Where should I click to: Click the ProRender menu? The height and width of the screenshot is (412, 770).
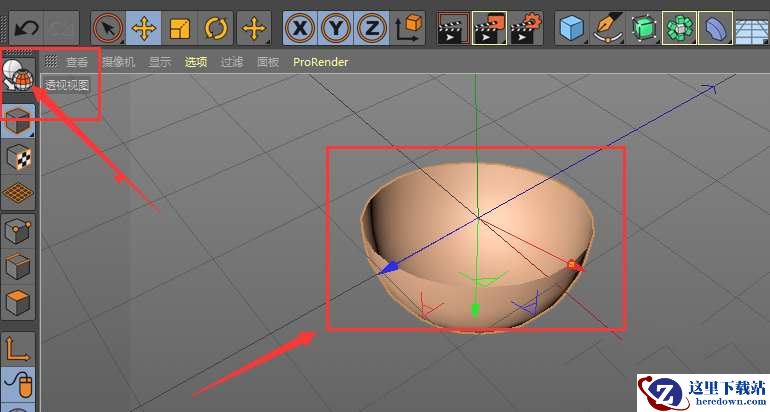pyautogui.click(x=320, y=61)
